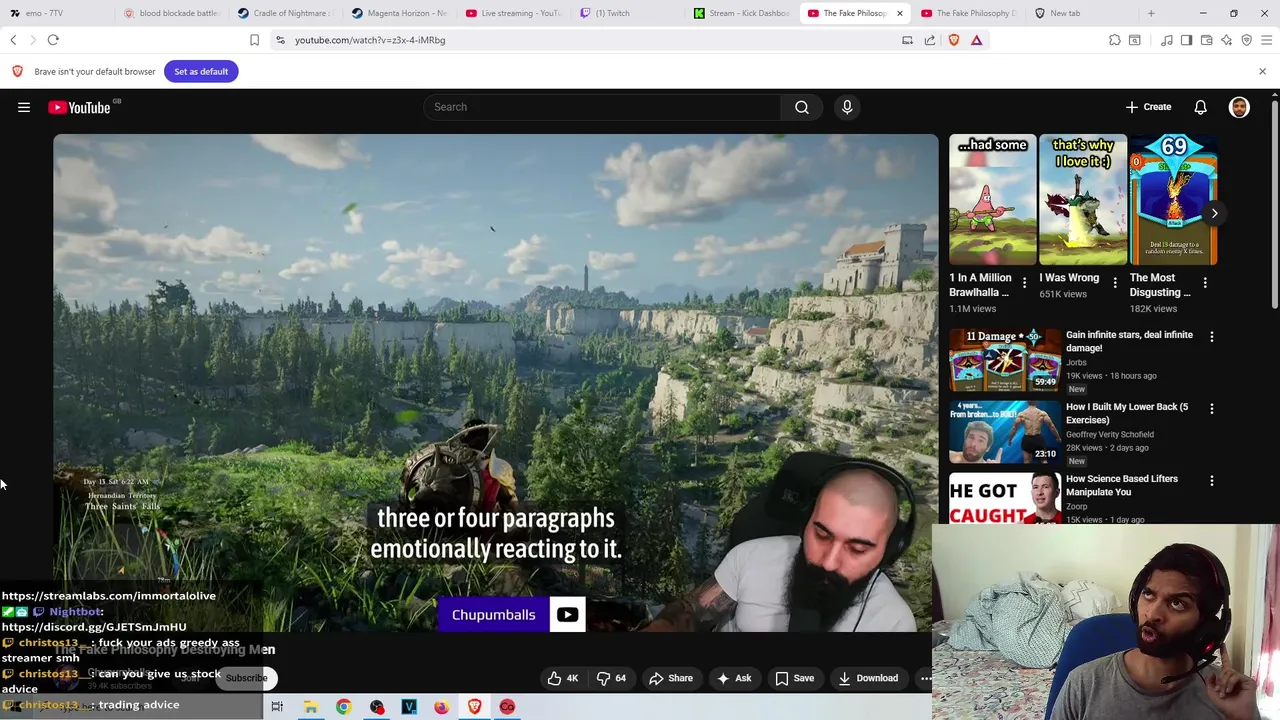The height and width of the screenshot is (720, 1280).
Task: Share the video
Action: coord(671,678)
